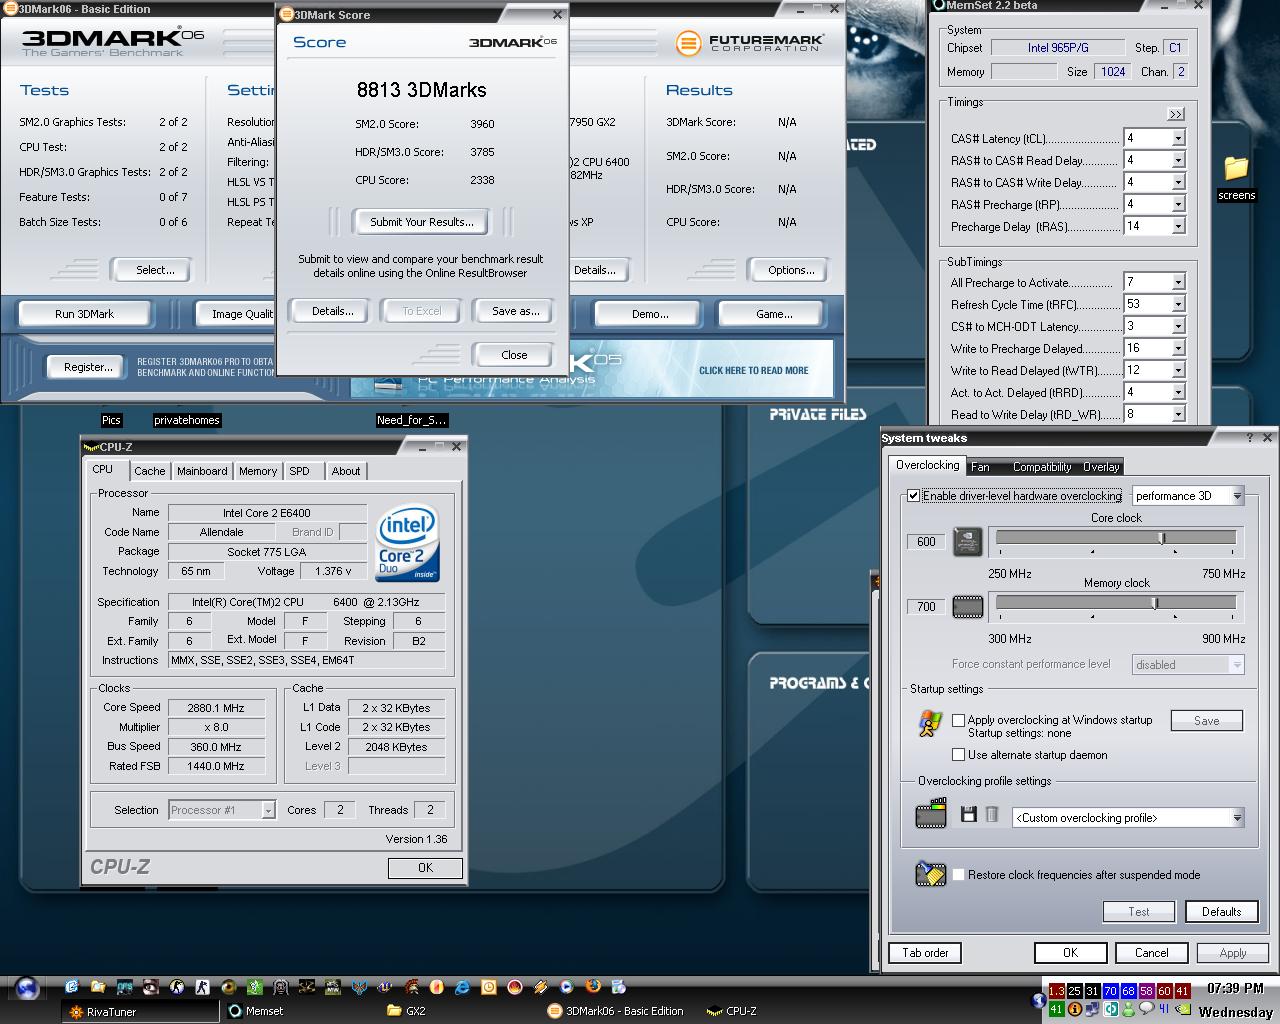Click the Intel Core 2 Duo logo
The image size is (1280, 1024).
pos(407,545)
